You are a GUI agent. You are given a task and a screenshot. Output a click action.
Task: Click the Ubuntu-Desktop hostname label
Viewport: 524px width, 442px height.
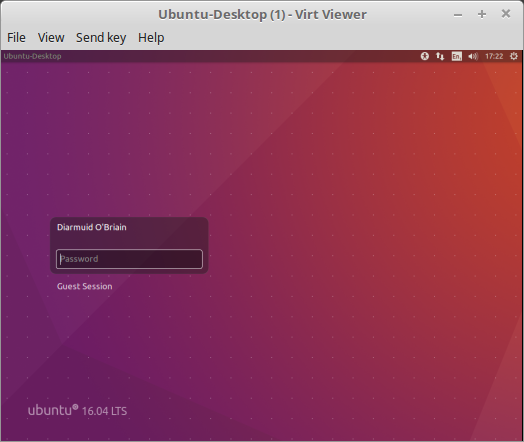(x=32, y=56)
